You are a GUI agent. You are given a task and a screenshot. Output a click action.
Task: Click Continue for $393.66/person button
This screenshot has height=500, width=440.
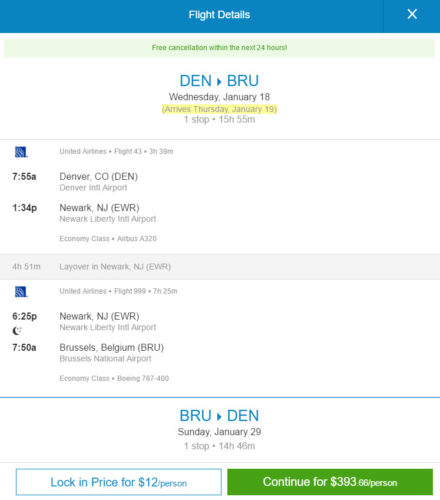330,482
